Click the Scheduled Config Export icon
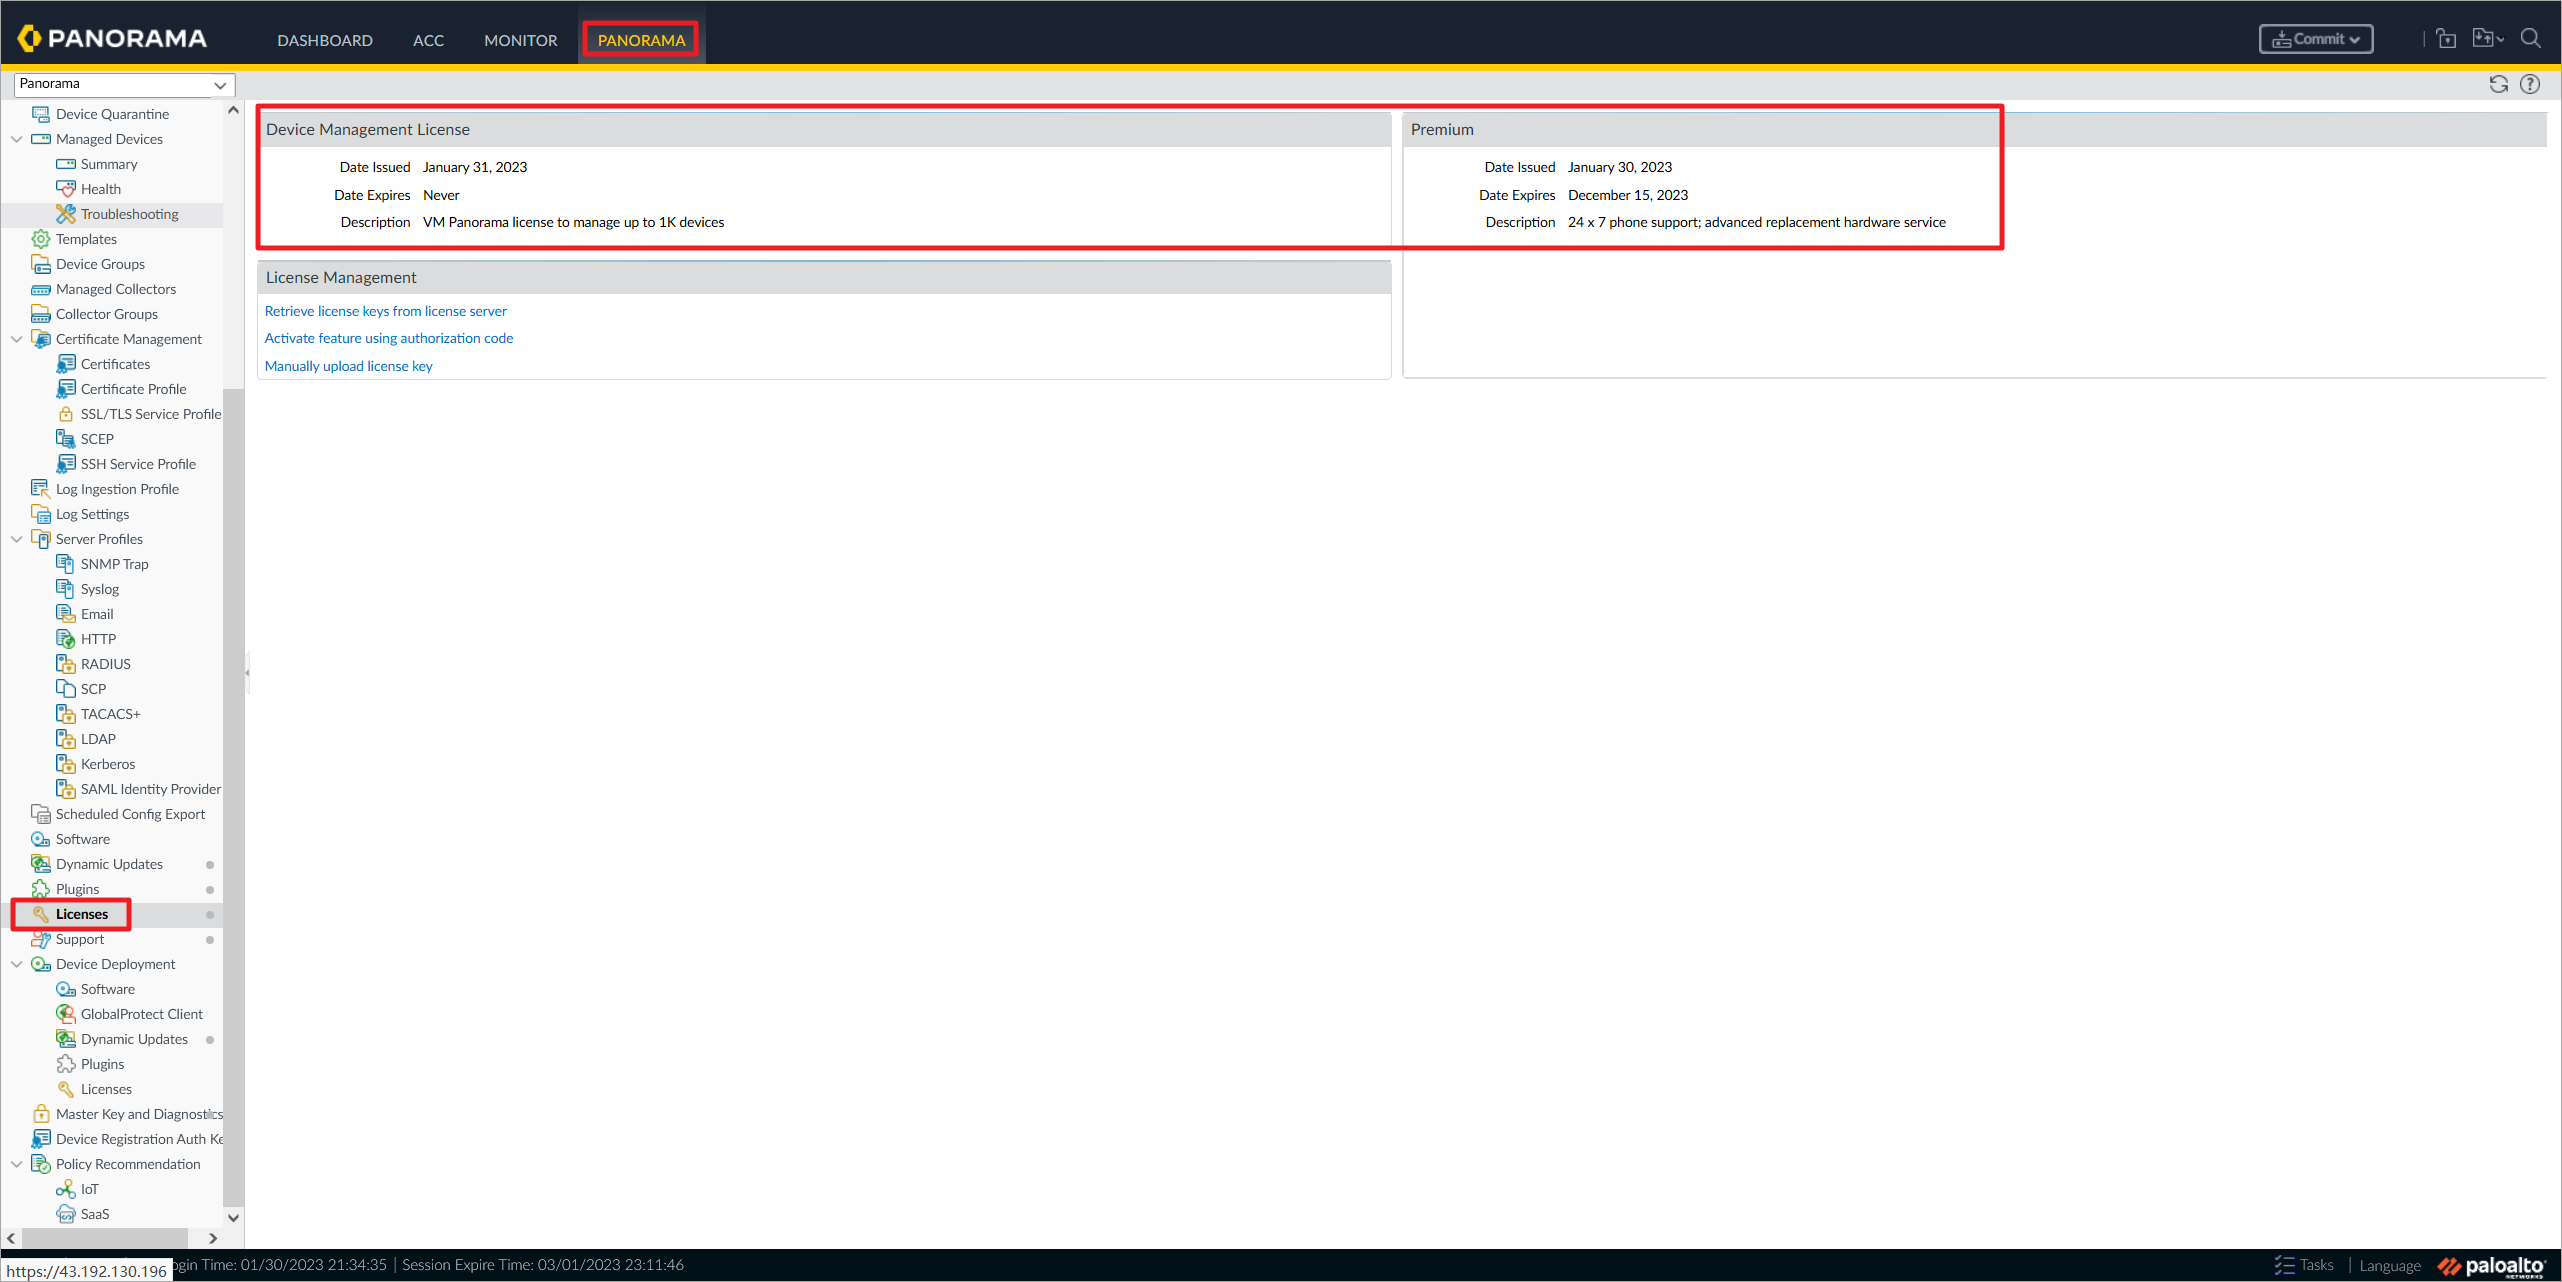Screen dimensions: 2562x1282 coord(41,814)
